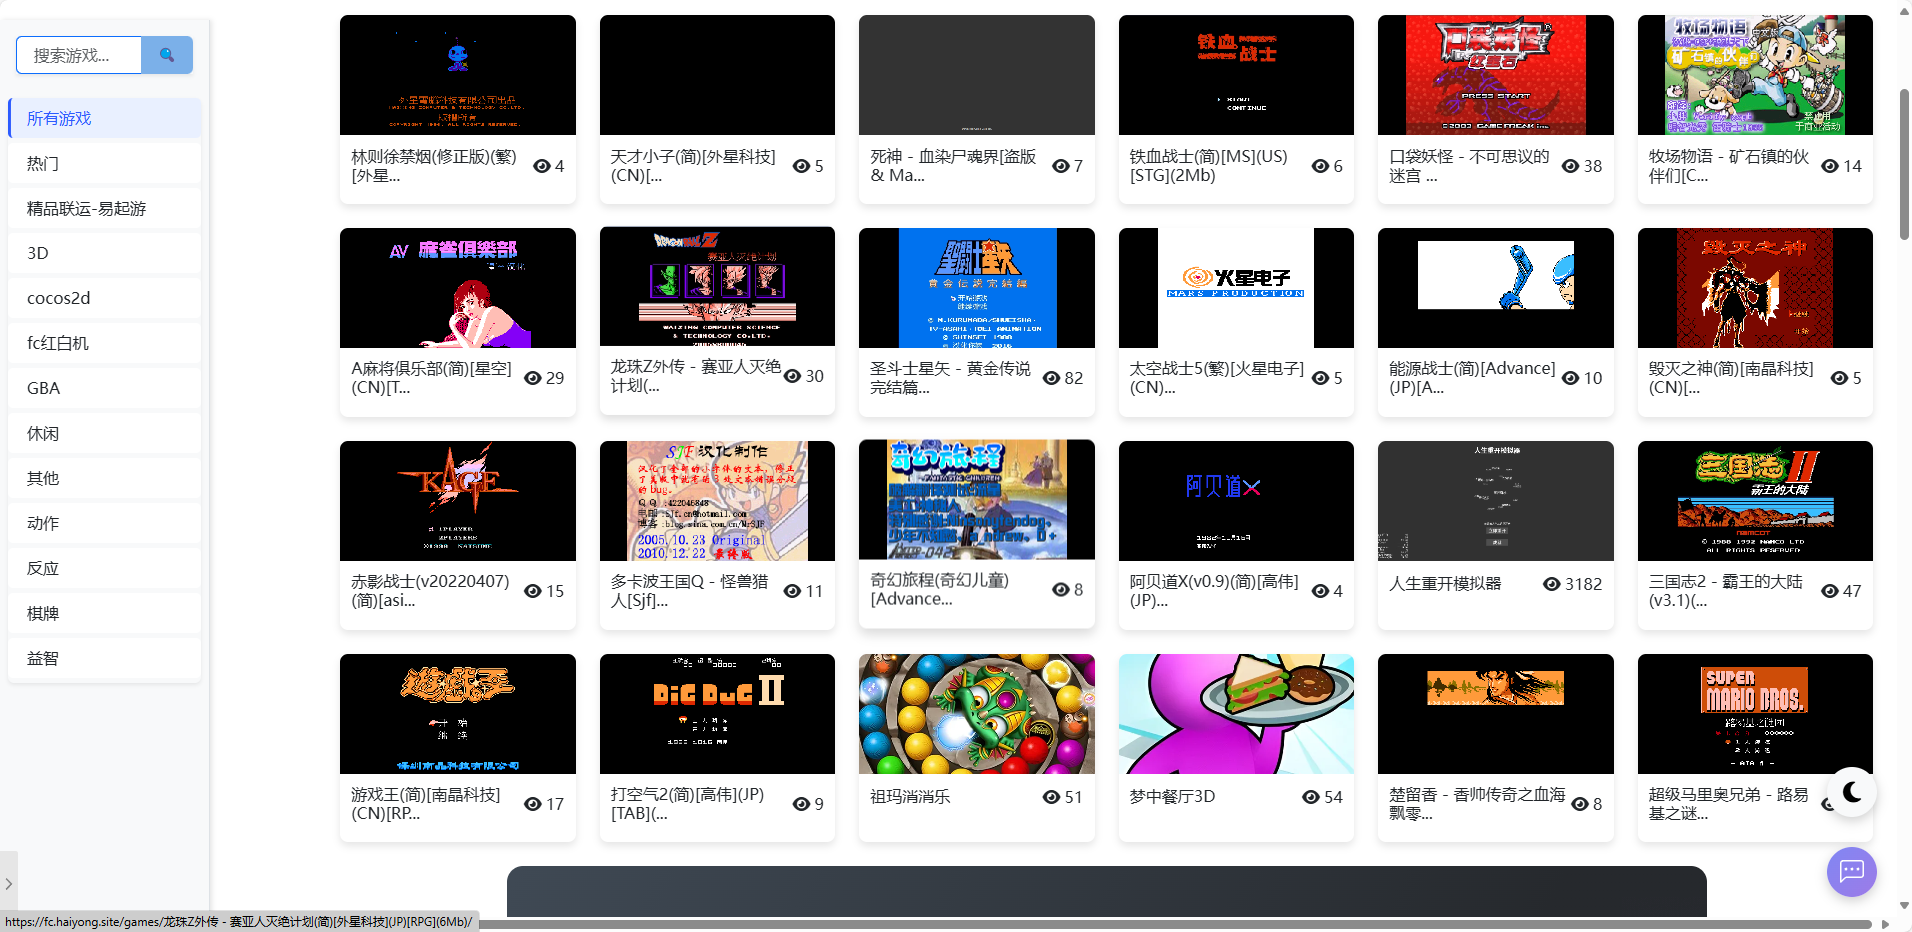Open the 太空战士5 火星电子 thumbnail

pyautogui.click(x=1236, y=288)
